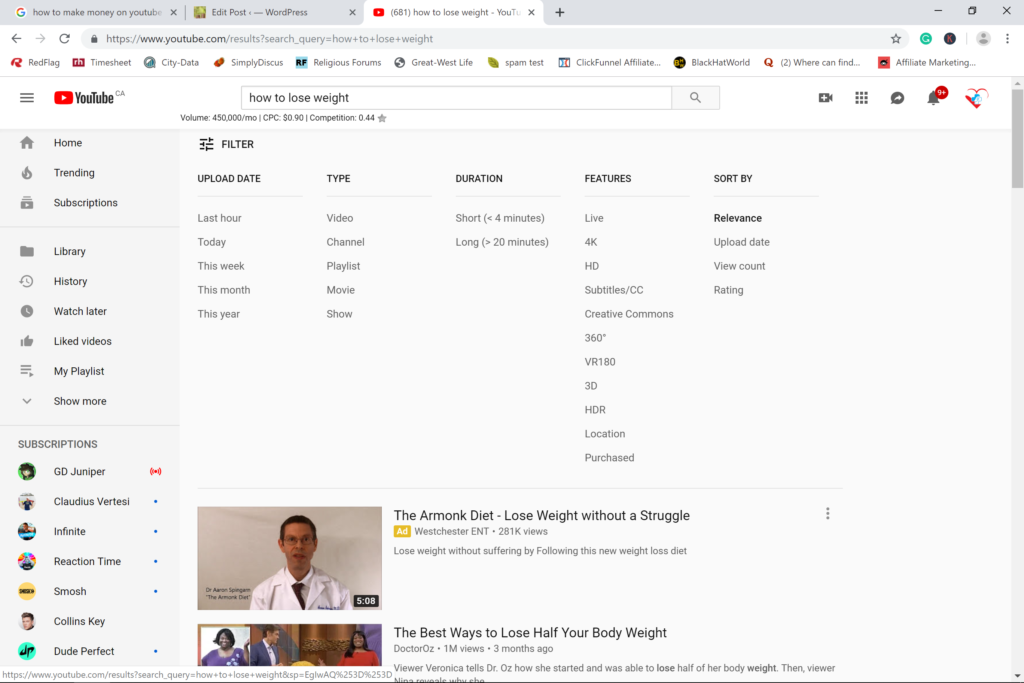Click the Home house icon in sidebar

[x=27, y=142]
